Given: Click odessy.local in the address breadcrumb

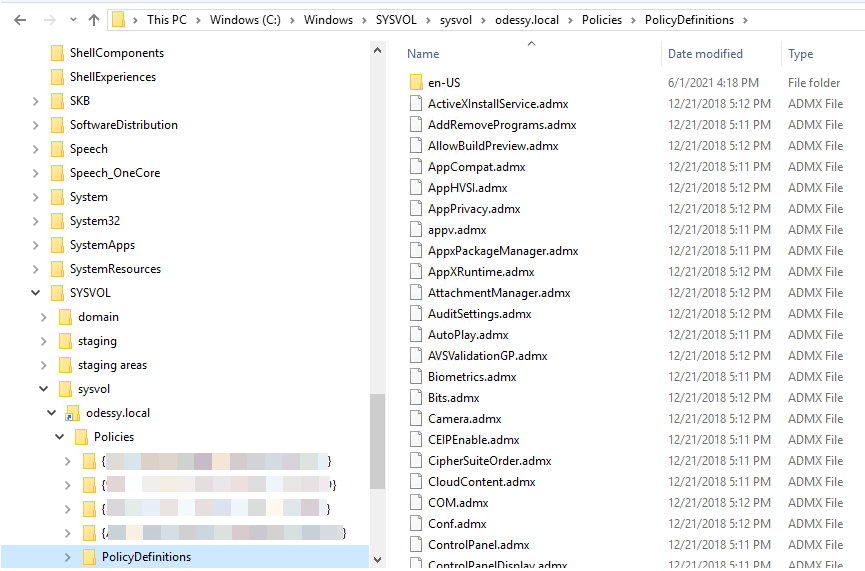Looking at the screenshot, I should [x=527, y=20].
